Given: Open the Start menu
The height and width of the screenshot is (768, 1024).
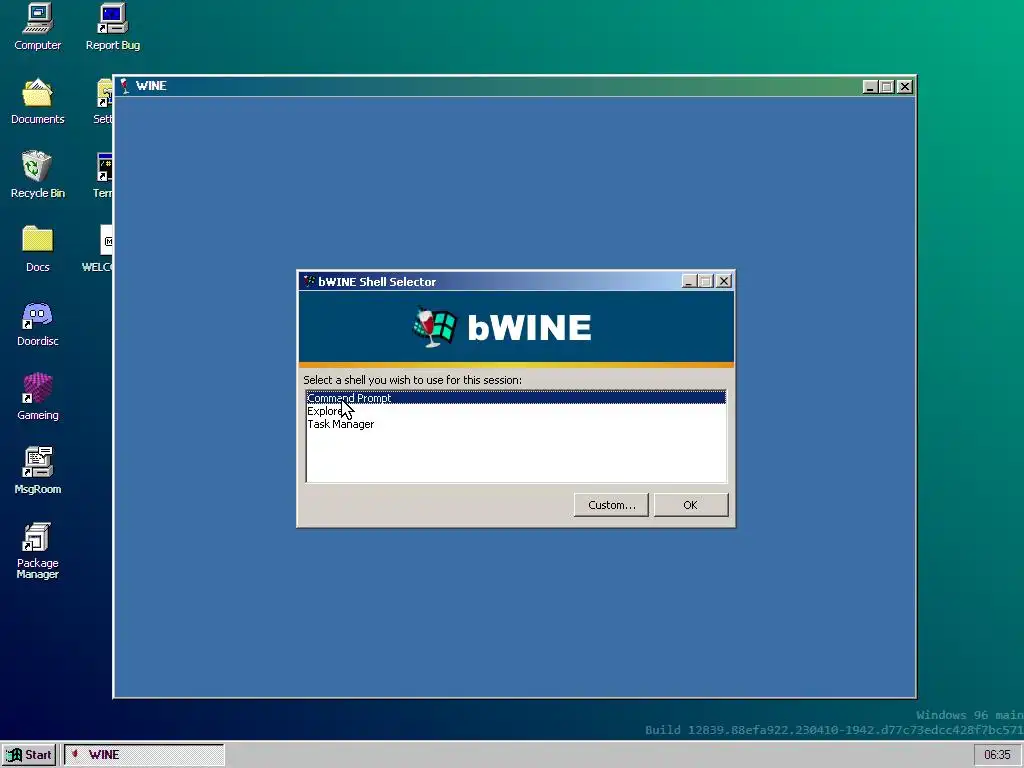Looking at the screenshot, I should point(29,755).
